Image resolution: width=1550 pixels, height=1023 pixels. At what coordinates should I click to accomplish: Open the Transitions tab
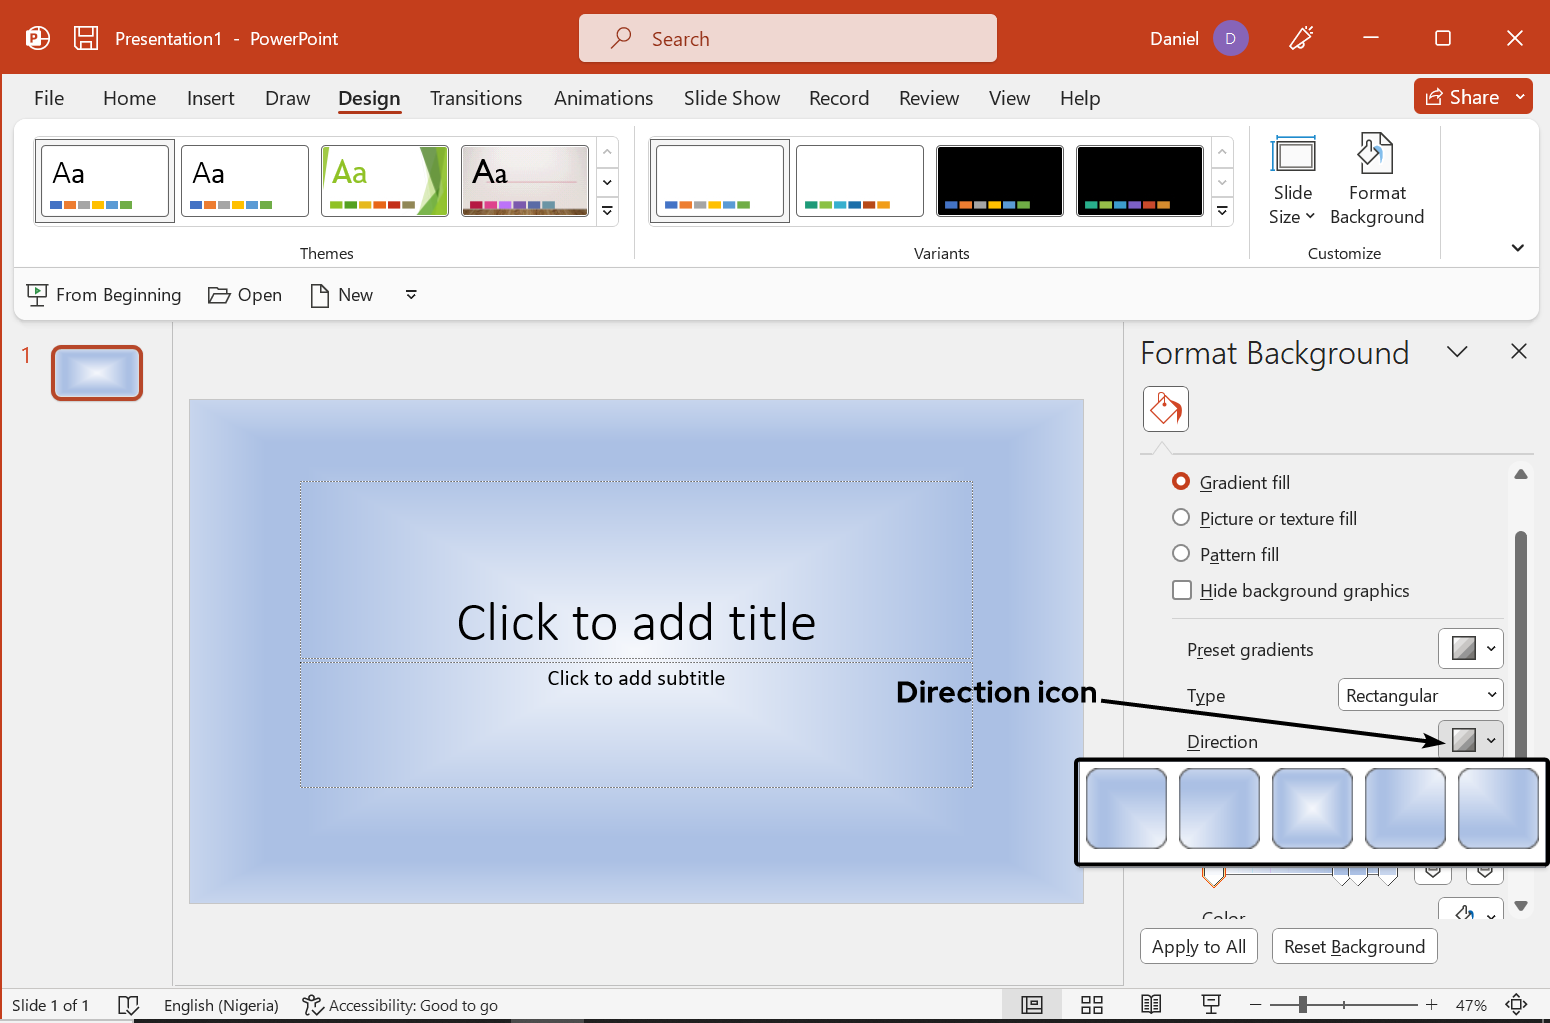[x=476, y=98]
